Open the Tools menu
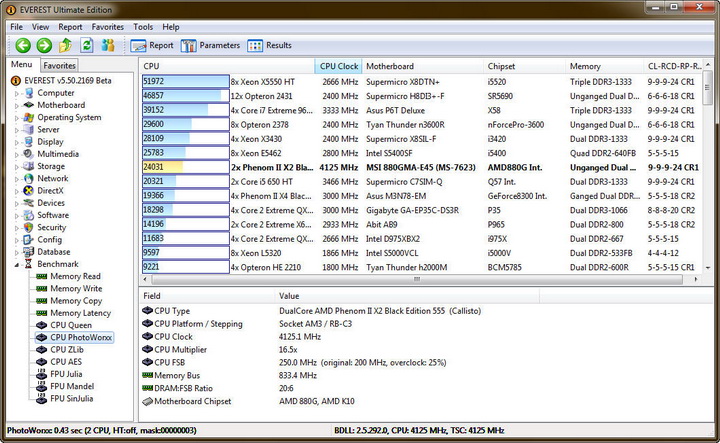This screenshot has height=443, width=720. coord(143,27)
